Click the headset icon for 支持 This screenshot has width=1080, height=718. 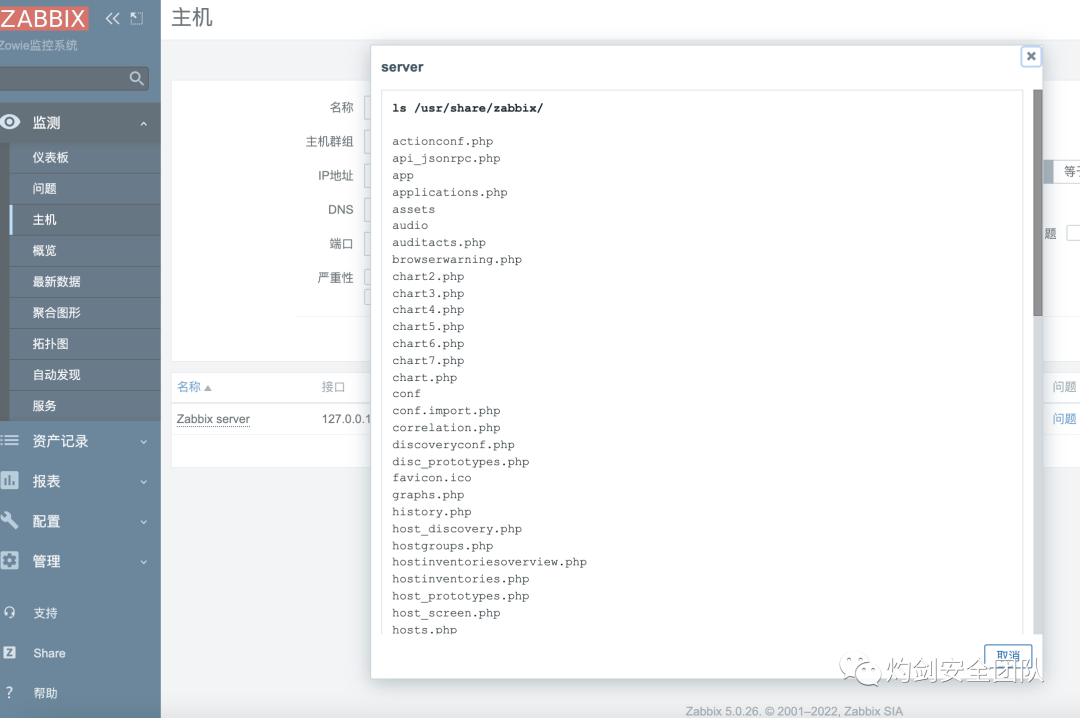[10, 612]
